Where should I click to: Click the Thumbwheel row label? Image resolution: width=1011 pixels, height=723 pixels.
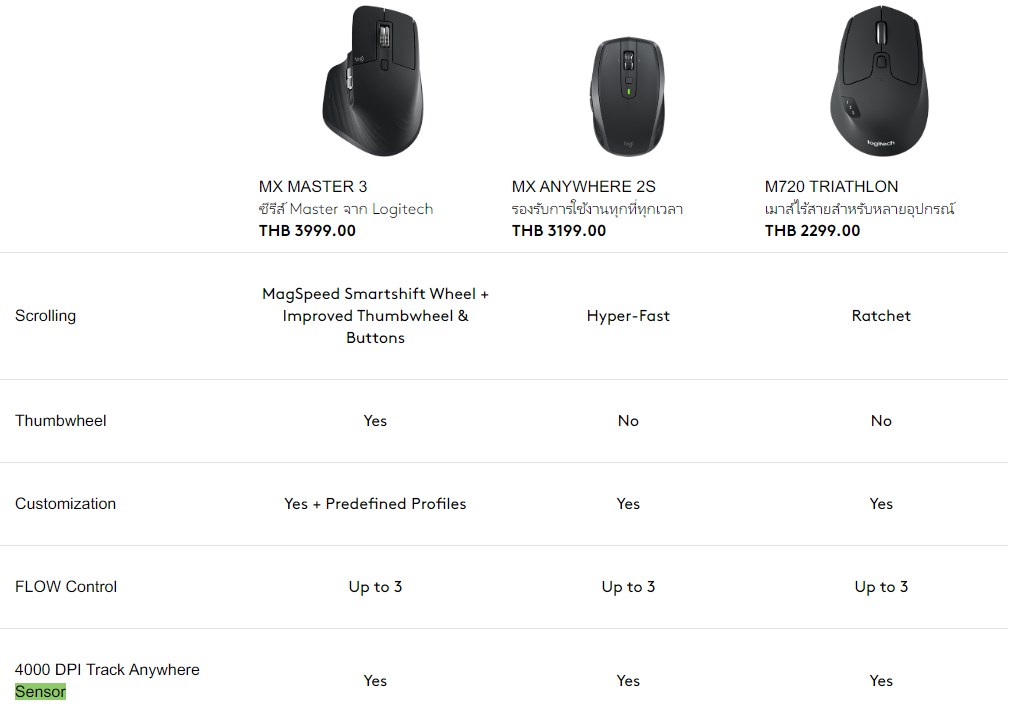pos(60,420)
